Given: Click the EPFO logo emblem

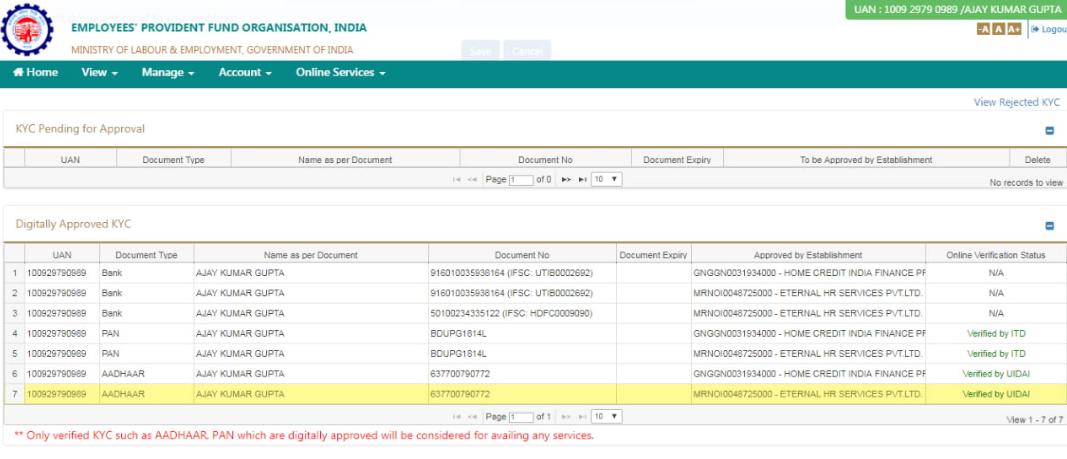Looking at the screenshot, I should (x=30, y=30).
